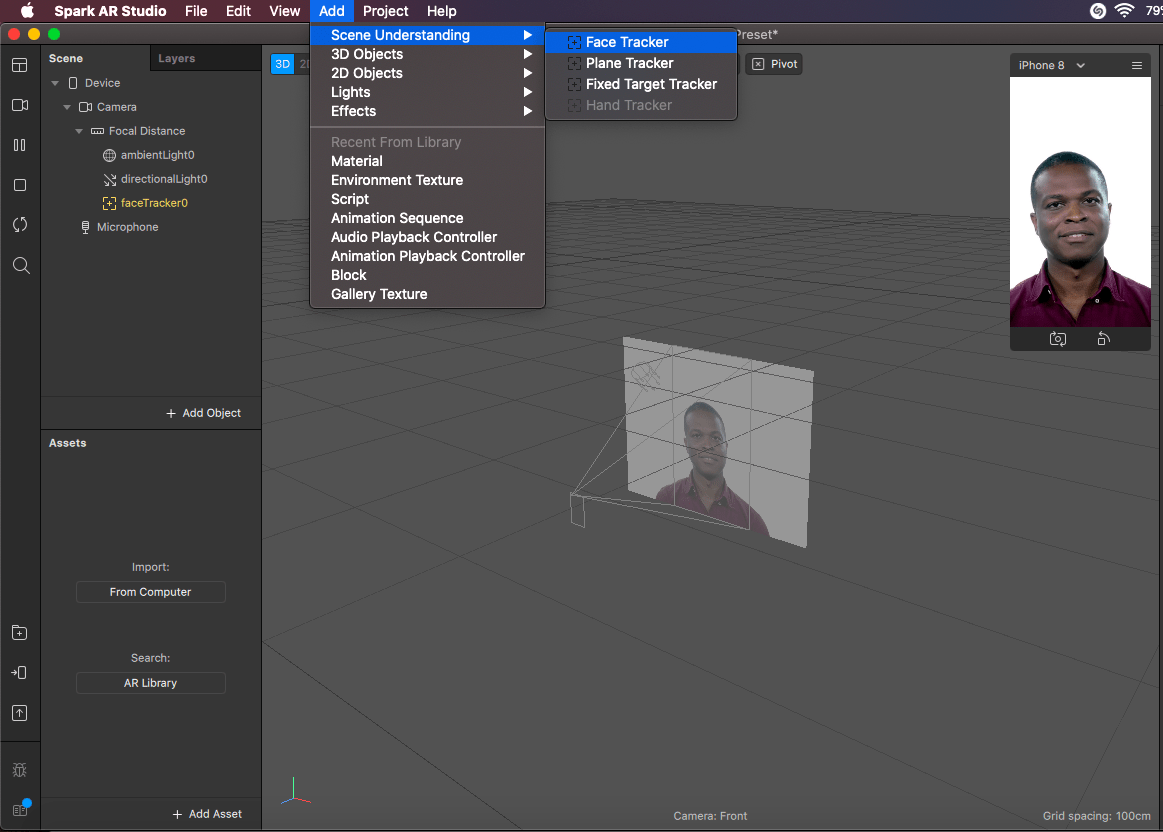Choose Plane Tracker from the submenu
Viewport: 1163px width, 832px height.
click(629, 63)
